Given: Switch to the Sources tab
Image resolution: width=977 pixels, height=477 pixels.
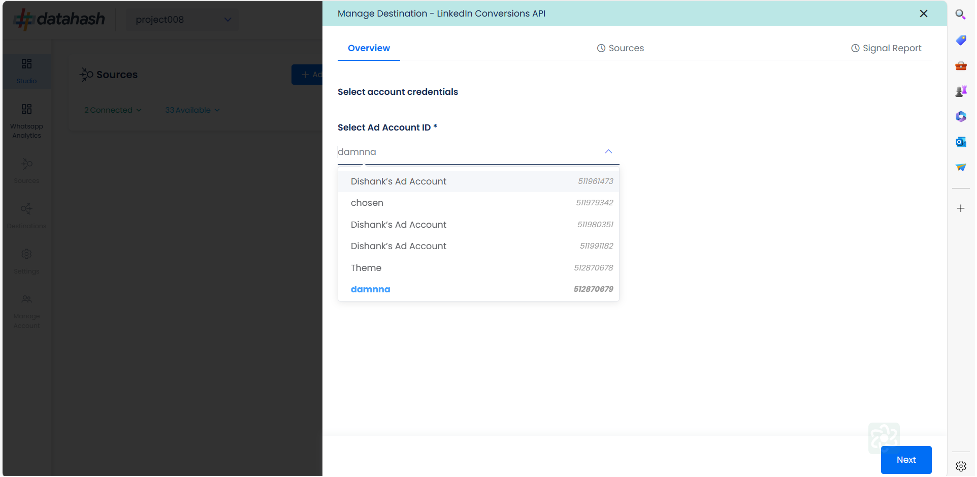Looking at the screenshot, I should pyautogui.click(x=621, y=48).
